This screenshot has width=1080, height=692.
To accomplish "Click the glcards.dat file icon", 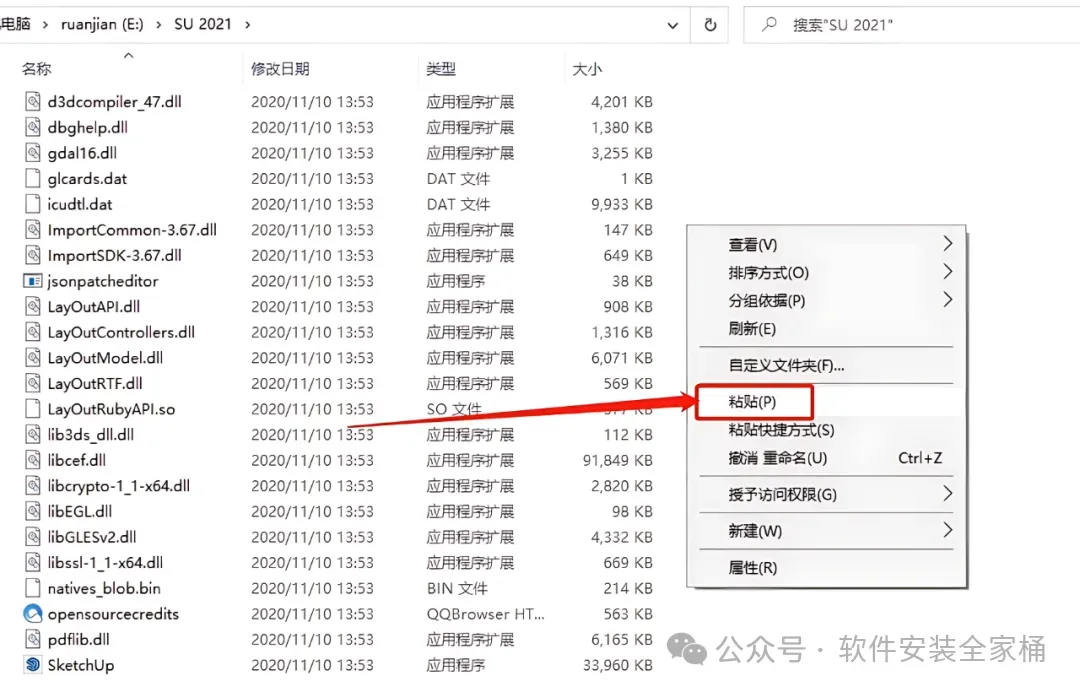I will tap(32, 178).
